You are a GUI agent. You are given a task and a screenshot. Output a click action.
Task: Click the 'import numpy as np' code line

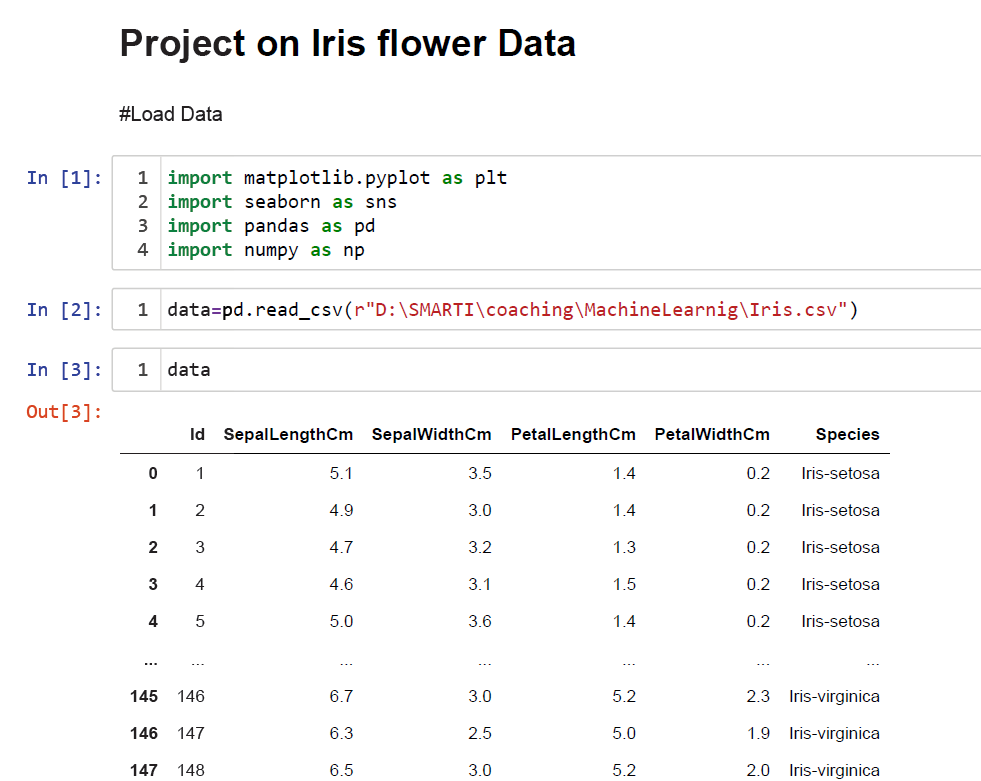(265, 250)
